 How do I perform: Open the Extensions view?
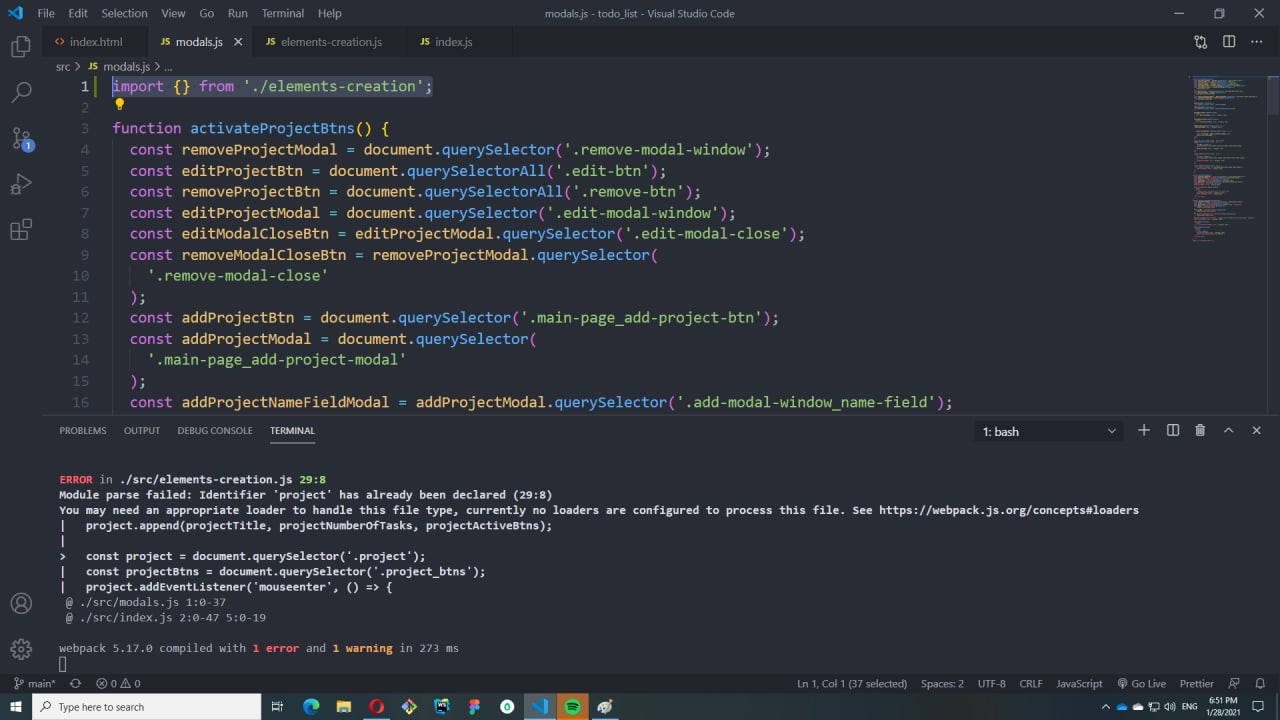pyautogui.click(x=21, y=230)
